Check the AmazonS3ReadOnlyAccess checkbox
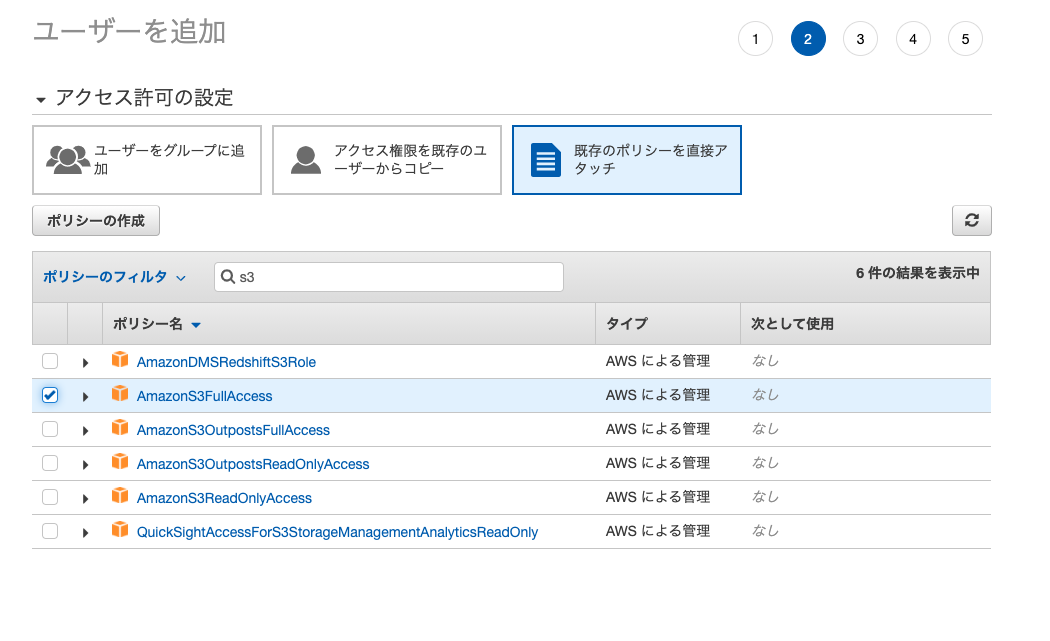The width and height of the screenshot is (1050, 641). pyautogui.click(x=49, y=497)
